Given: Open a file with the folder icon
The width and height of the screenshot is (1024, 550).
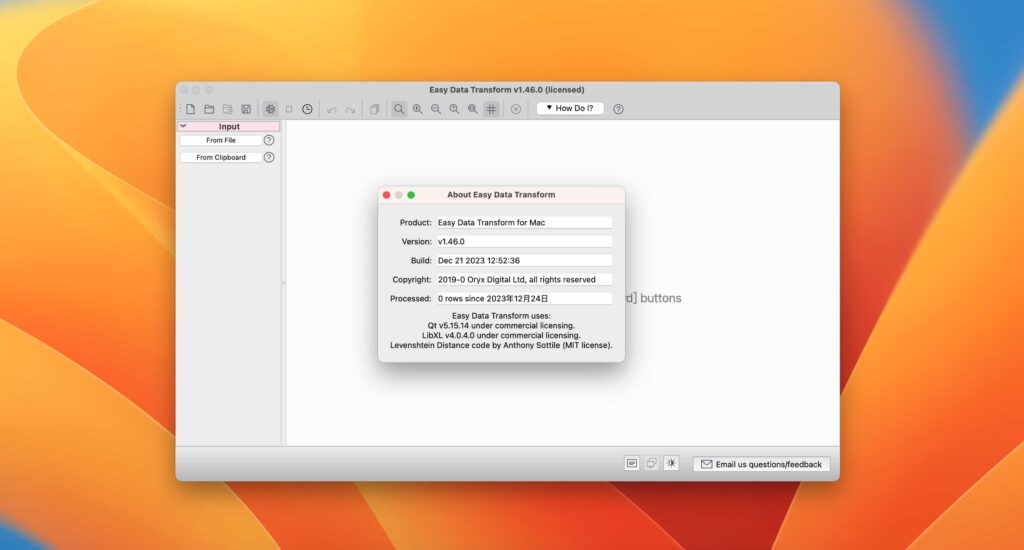Looking at the screenshot, I should (x=209, y=109).
